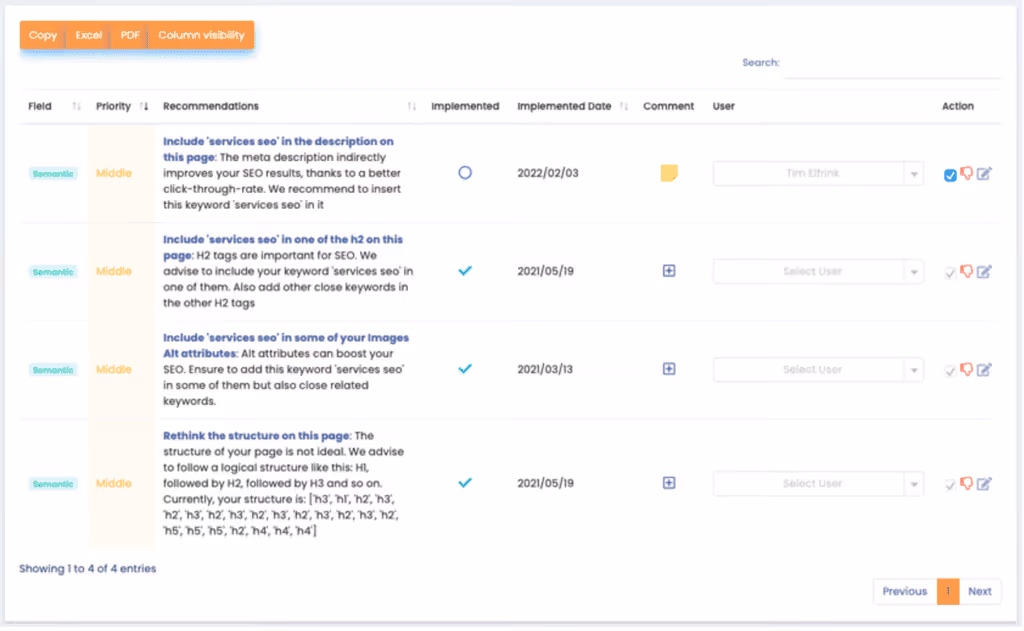The height and width of the screenshot is (631, 1024).
Task: Add a comment in the Rethink the structure row
Action: tap(669, 483)
